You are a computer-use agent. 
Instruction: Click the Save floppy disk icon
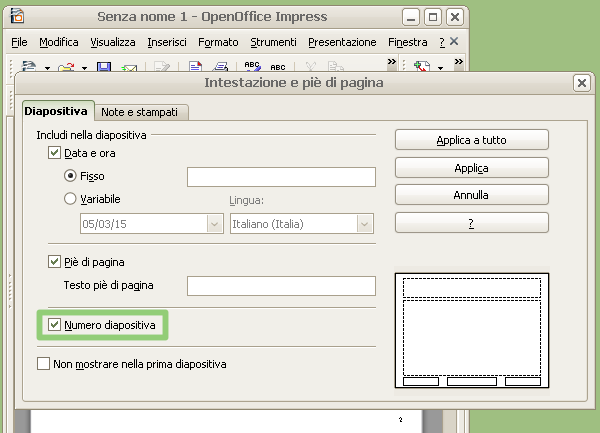coord(104,67)
